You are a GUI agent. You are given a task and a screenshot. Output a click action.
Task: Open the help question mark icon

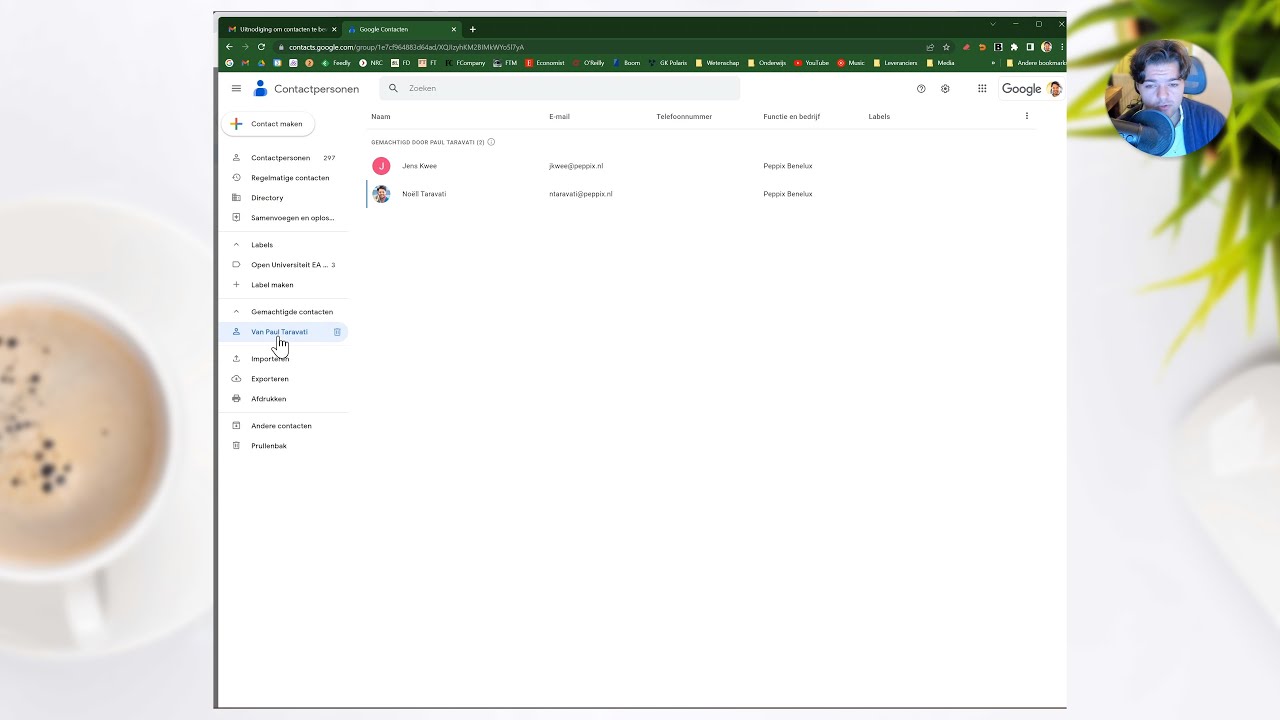[921, 89]
